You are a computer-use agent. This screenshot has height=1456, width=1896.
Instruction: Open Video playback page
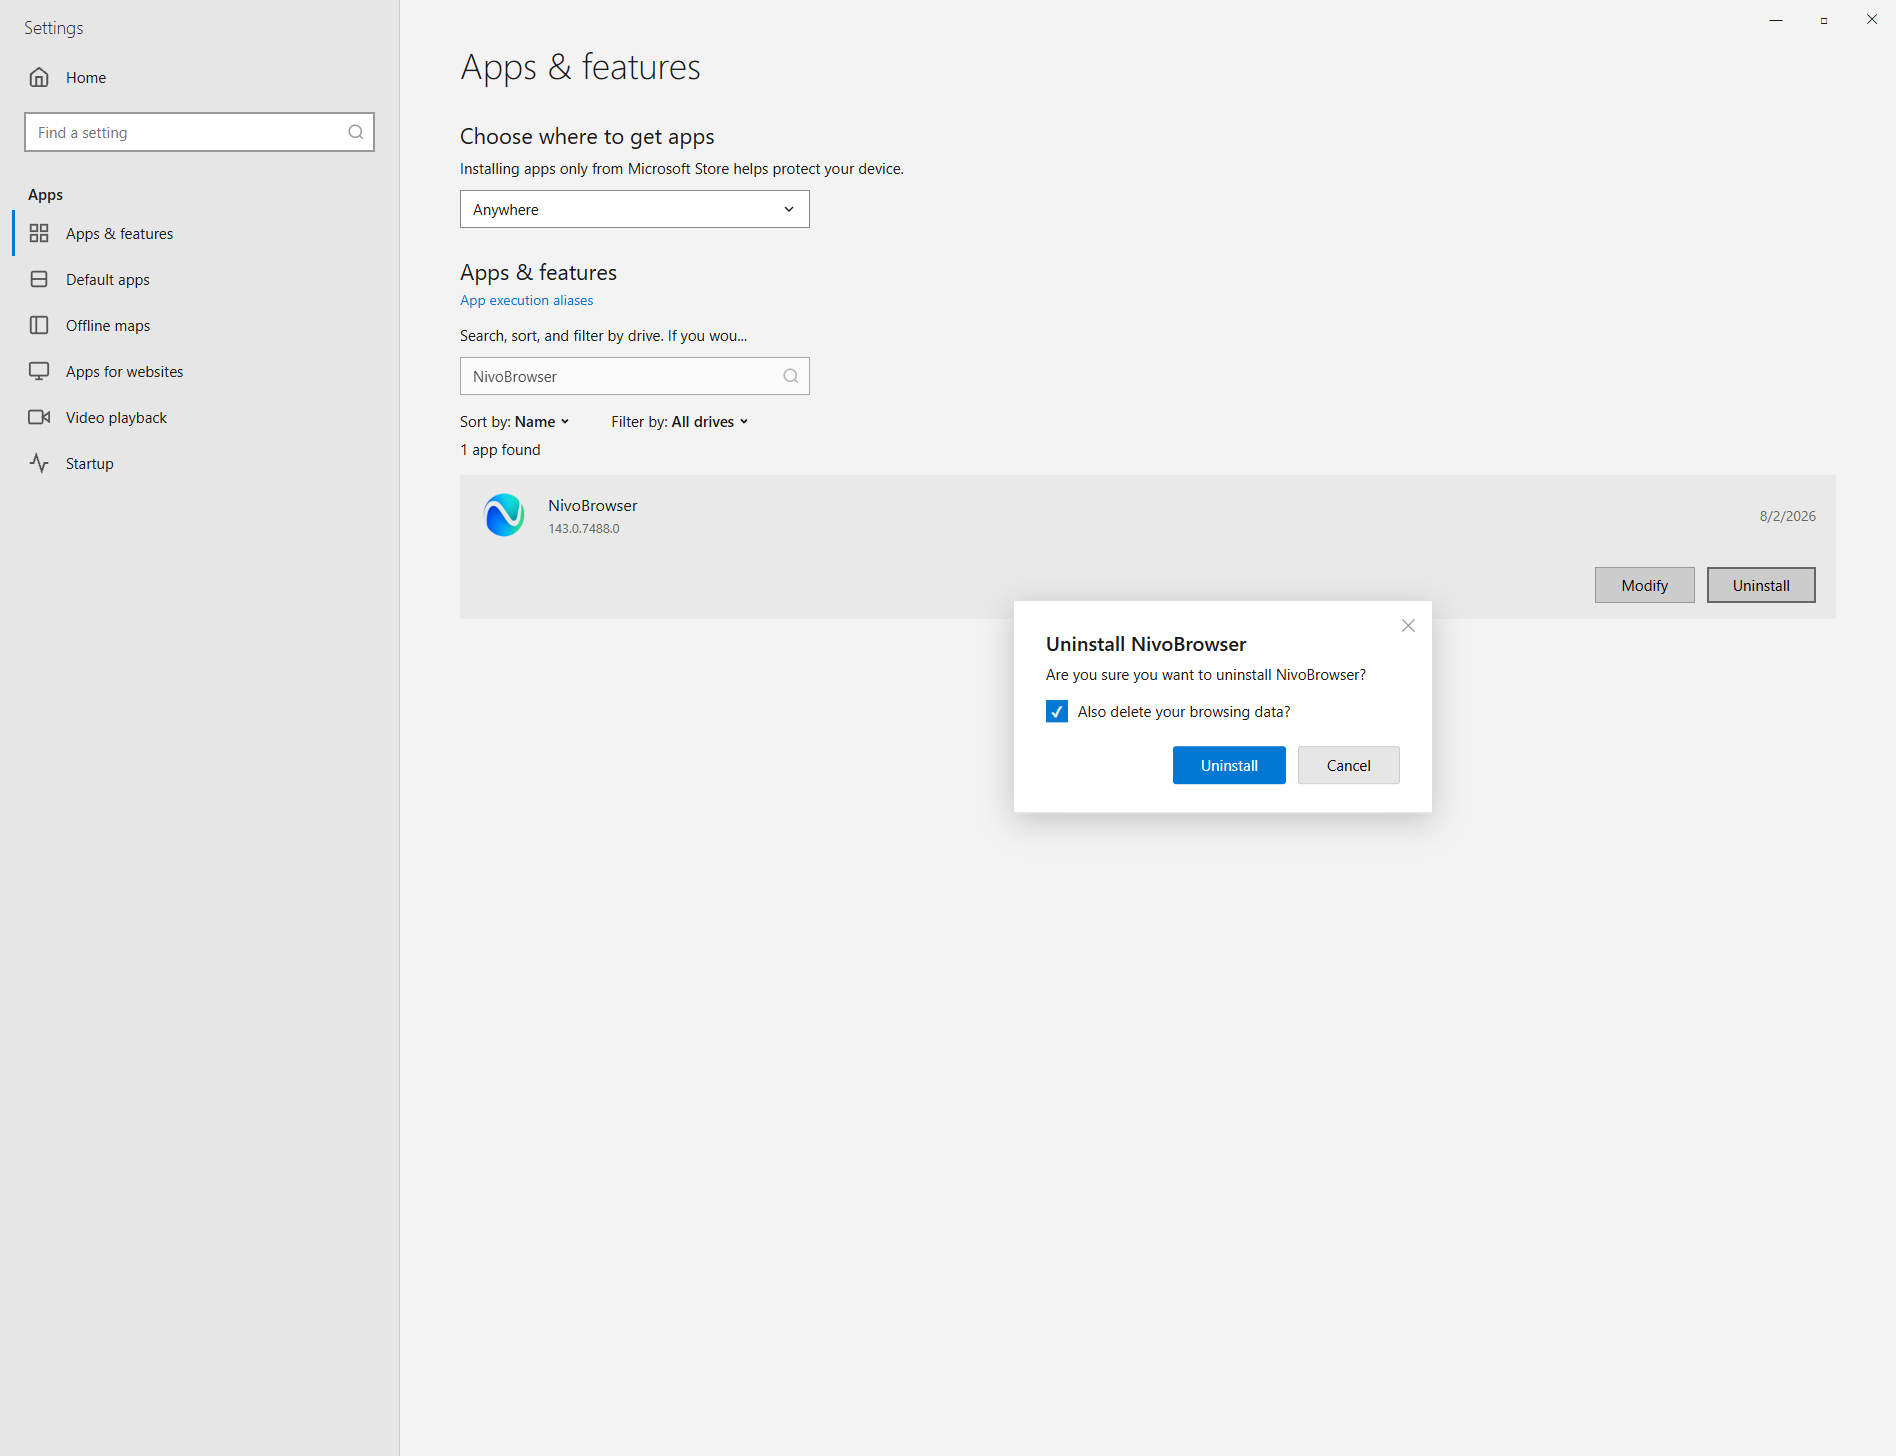tap(200, 417)
